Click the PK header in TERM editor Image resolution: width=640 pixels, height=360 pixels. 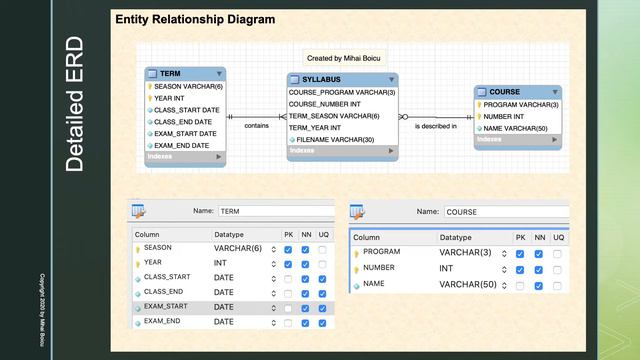289,235
